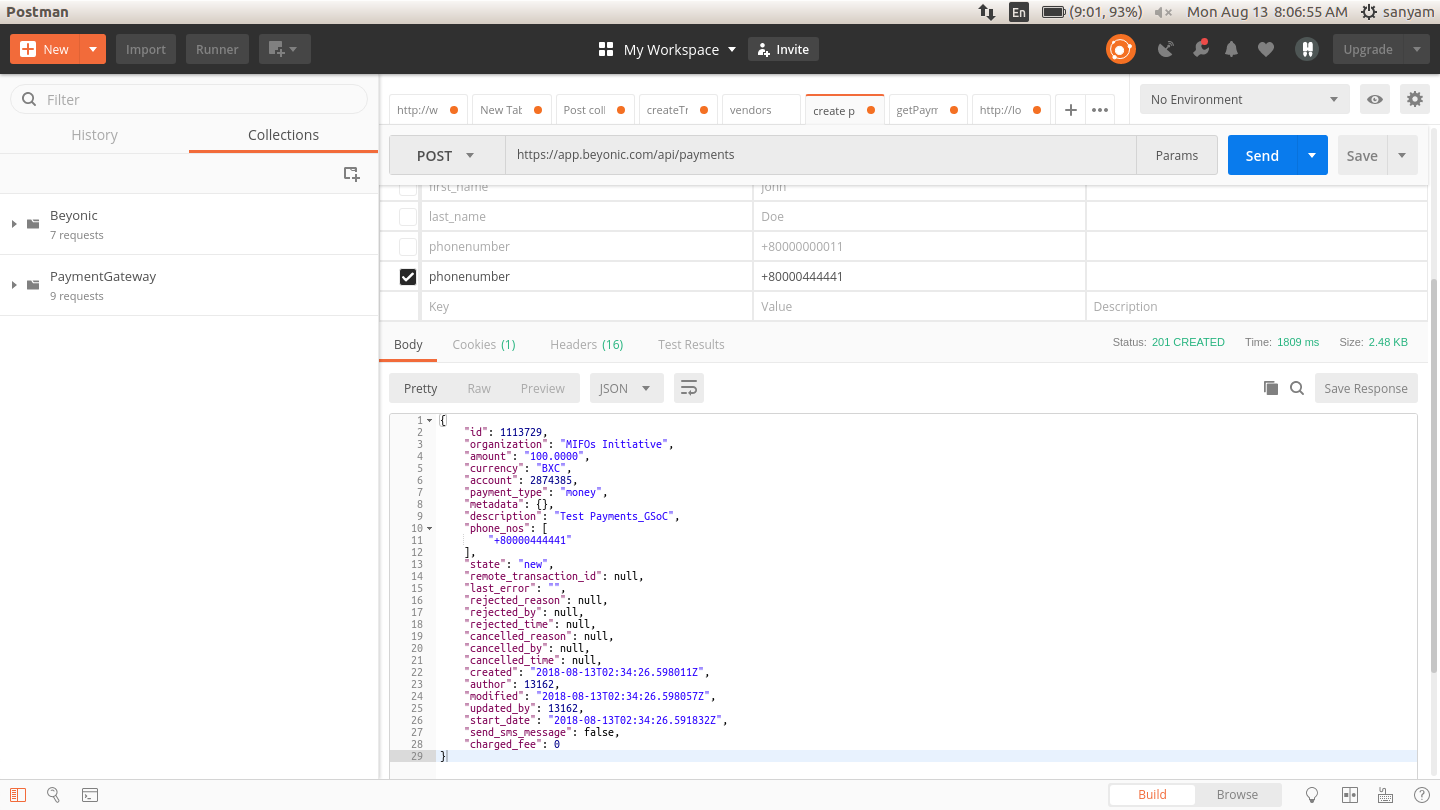The width and height of the screenshot is (1440, 810).
Task: Open the Send button dropdown arrow
Action: pyautogui.click(x=1312, y=155)
